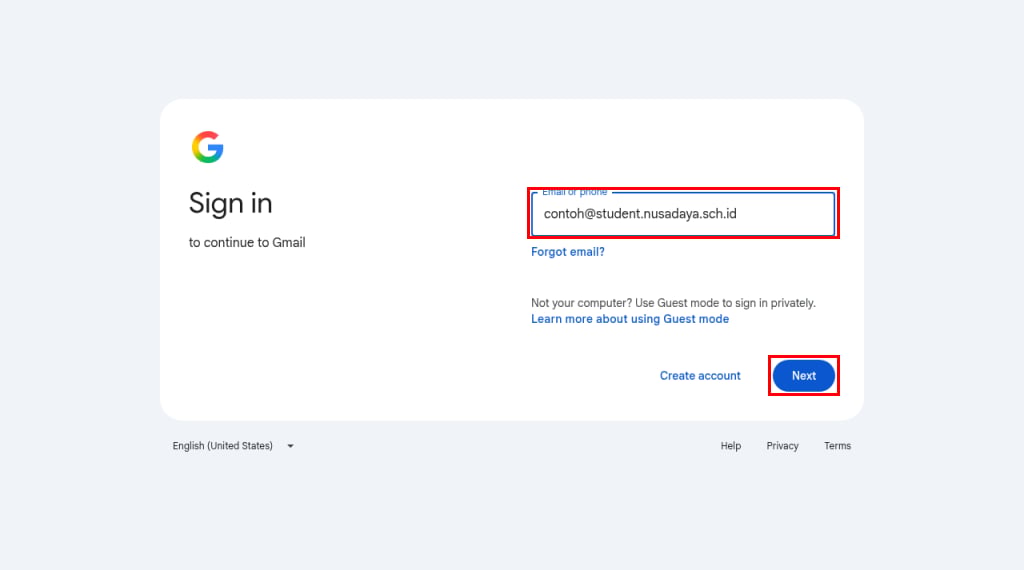Open Learn more about using Guest mode
Viewport: 1024px width, 570px height.
[x=630, y=319]
